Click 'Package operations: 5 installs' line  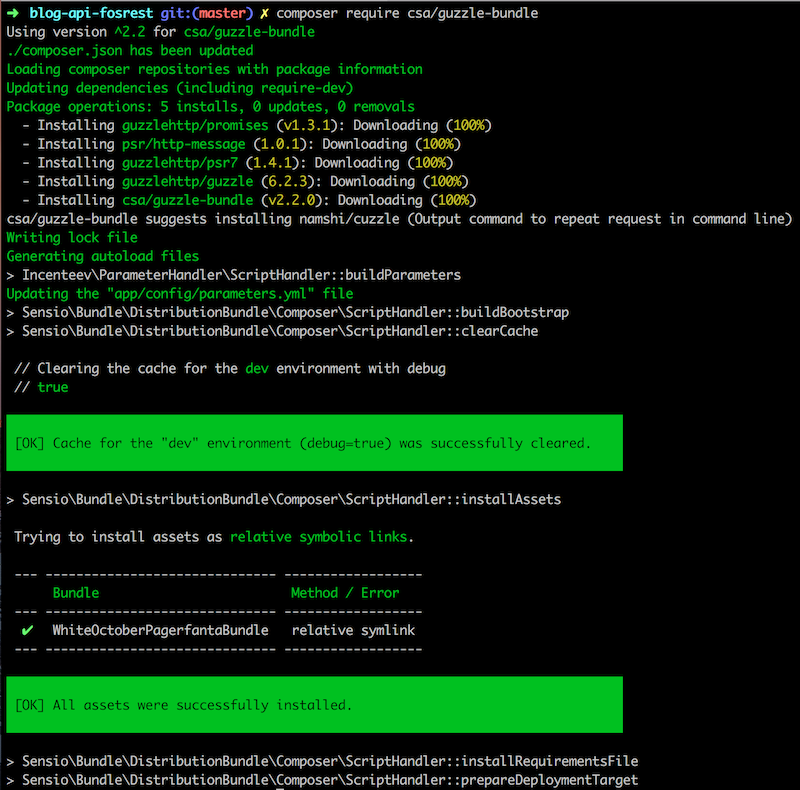[210, 107]
